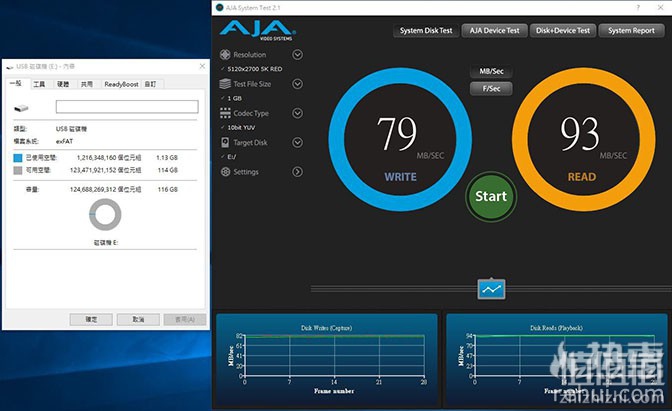Click the AJA System Test title bar icon
The image size is (672, 411).
pyautogui.click(x=219, y=8)
